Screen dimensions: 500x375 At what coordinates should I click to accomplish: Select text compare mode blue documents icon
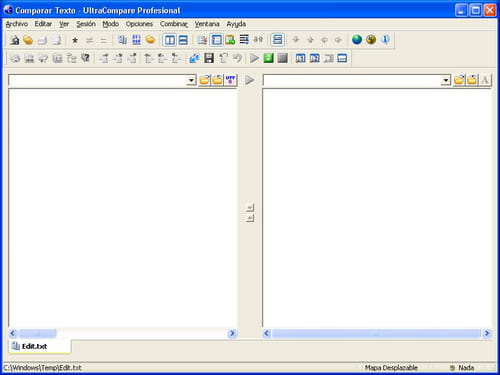point(122,40)
